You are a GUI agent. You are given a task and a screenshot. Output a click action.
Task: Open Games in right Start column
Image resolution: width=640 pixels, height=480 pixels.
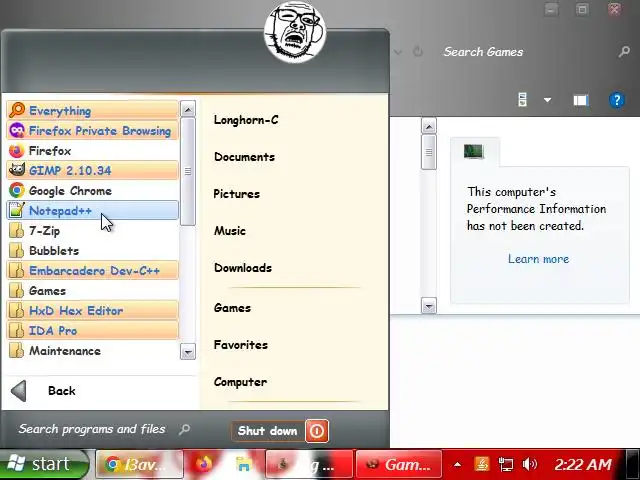[x=232, y=308]
